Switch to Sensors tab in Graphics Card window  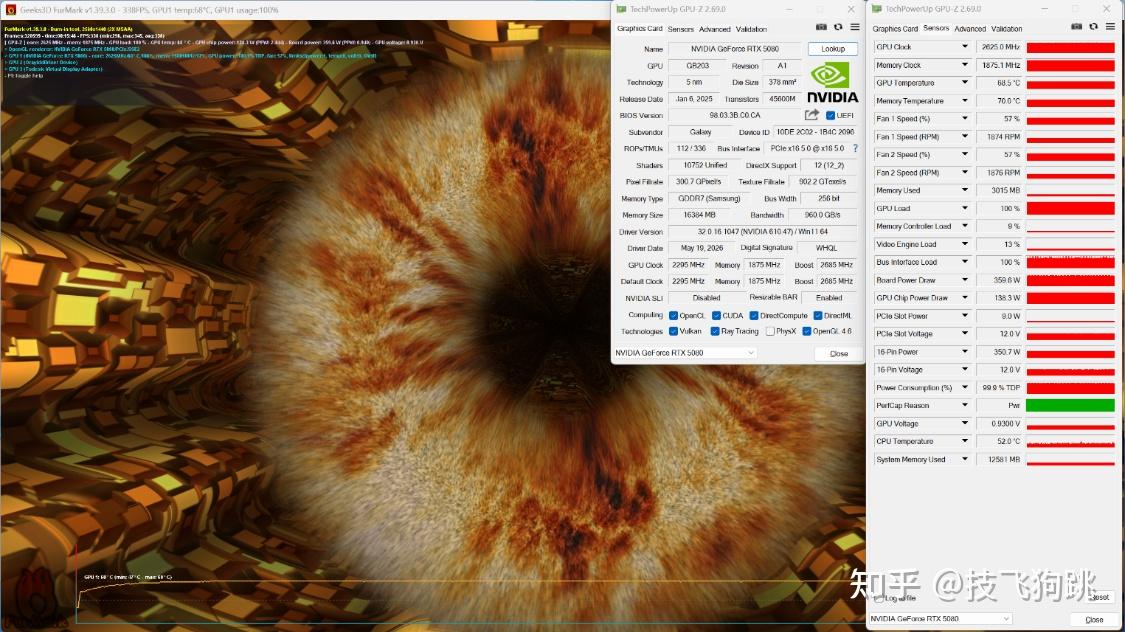680,29
